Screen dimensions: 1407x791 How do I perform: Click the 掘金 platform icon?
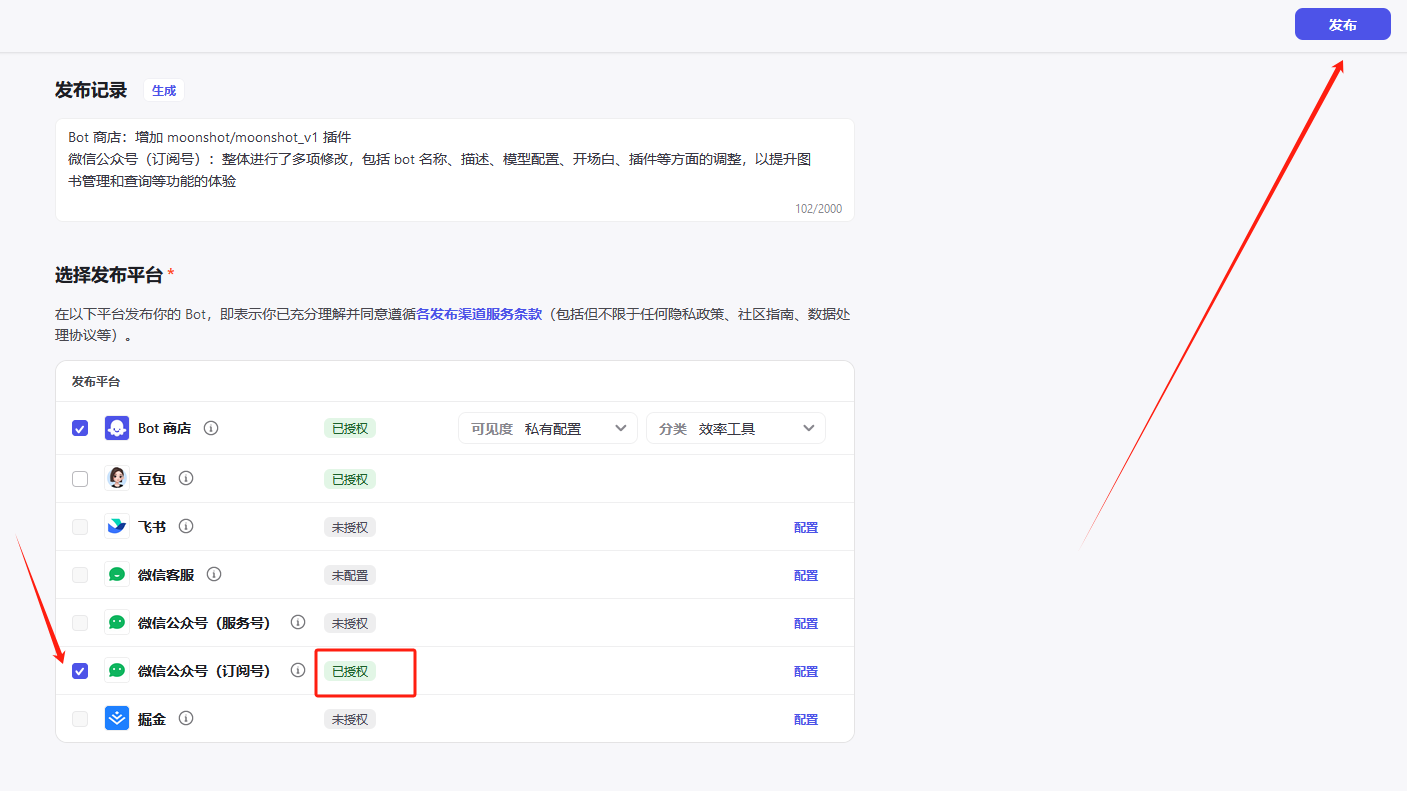(x=117, y=719)
